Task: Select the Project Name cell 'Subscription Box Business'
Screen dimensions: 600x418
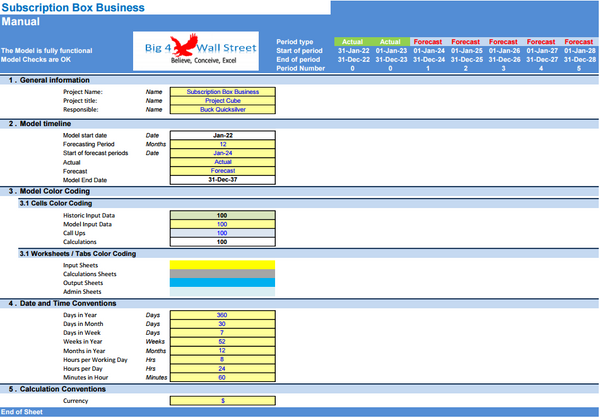Action: pyautogui.click(x=222, y=91)
